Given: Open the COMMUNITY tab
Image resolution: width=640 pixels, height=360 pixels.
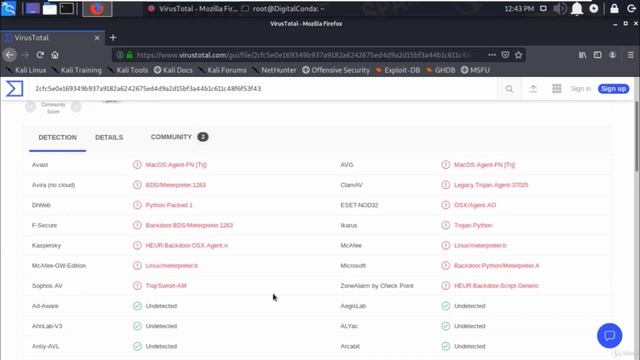Looking at the screenshot, I should click(179, 137).
